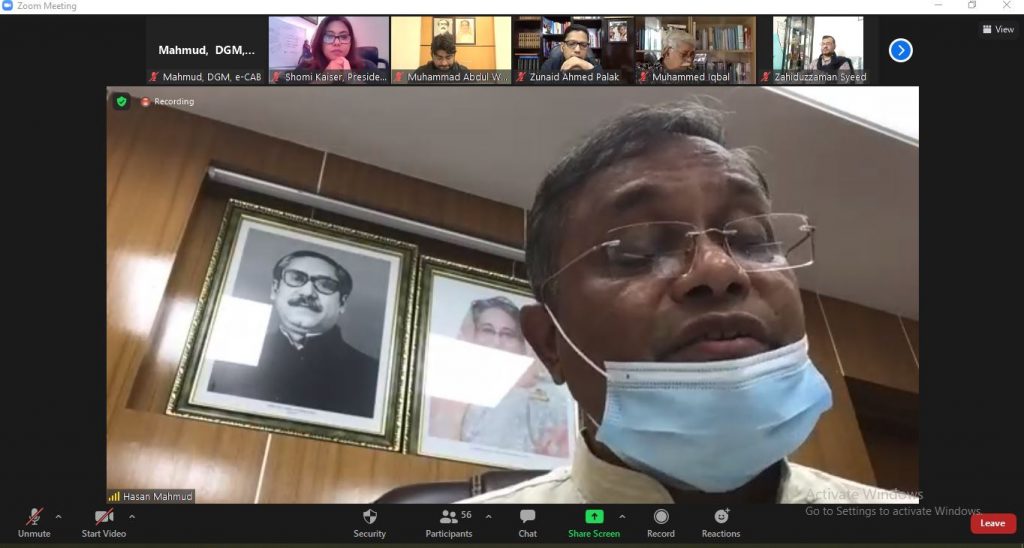Image resolution: width=1024 pixels, height=548 pixels.
Task: Toggle Start Video camera on
Action: [103, 517]
